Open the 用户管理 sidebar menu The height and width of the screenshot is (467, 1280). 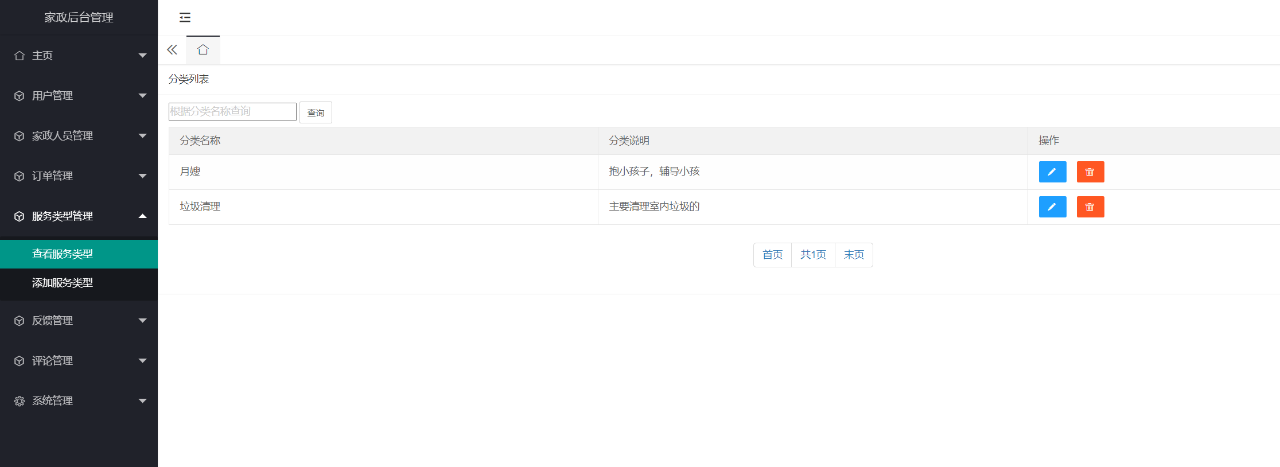[x=79, y=96]
